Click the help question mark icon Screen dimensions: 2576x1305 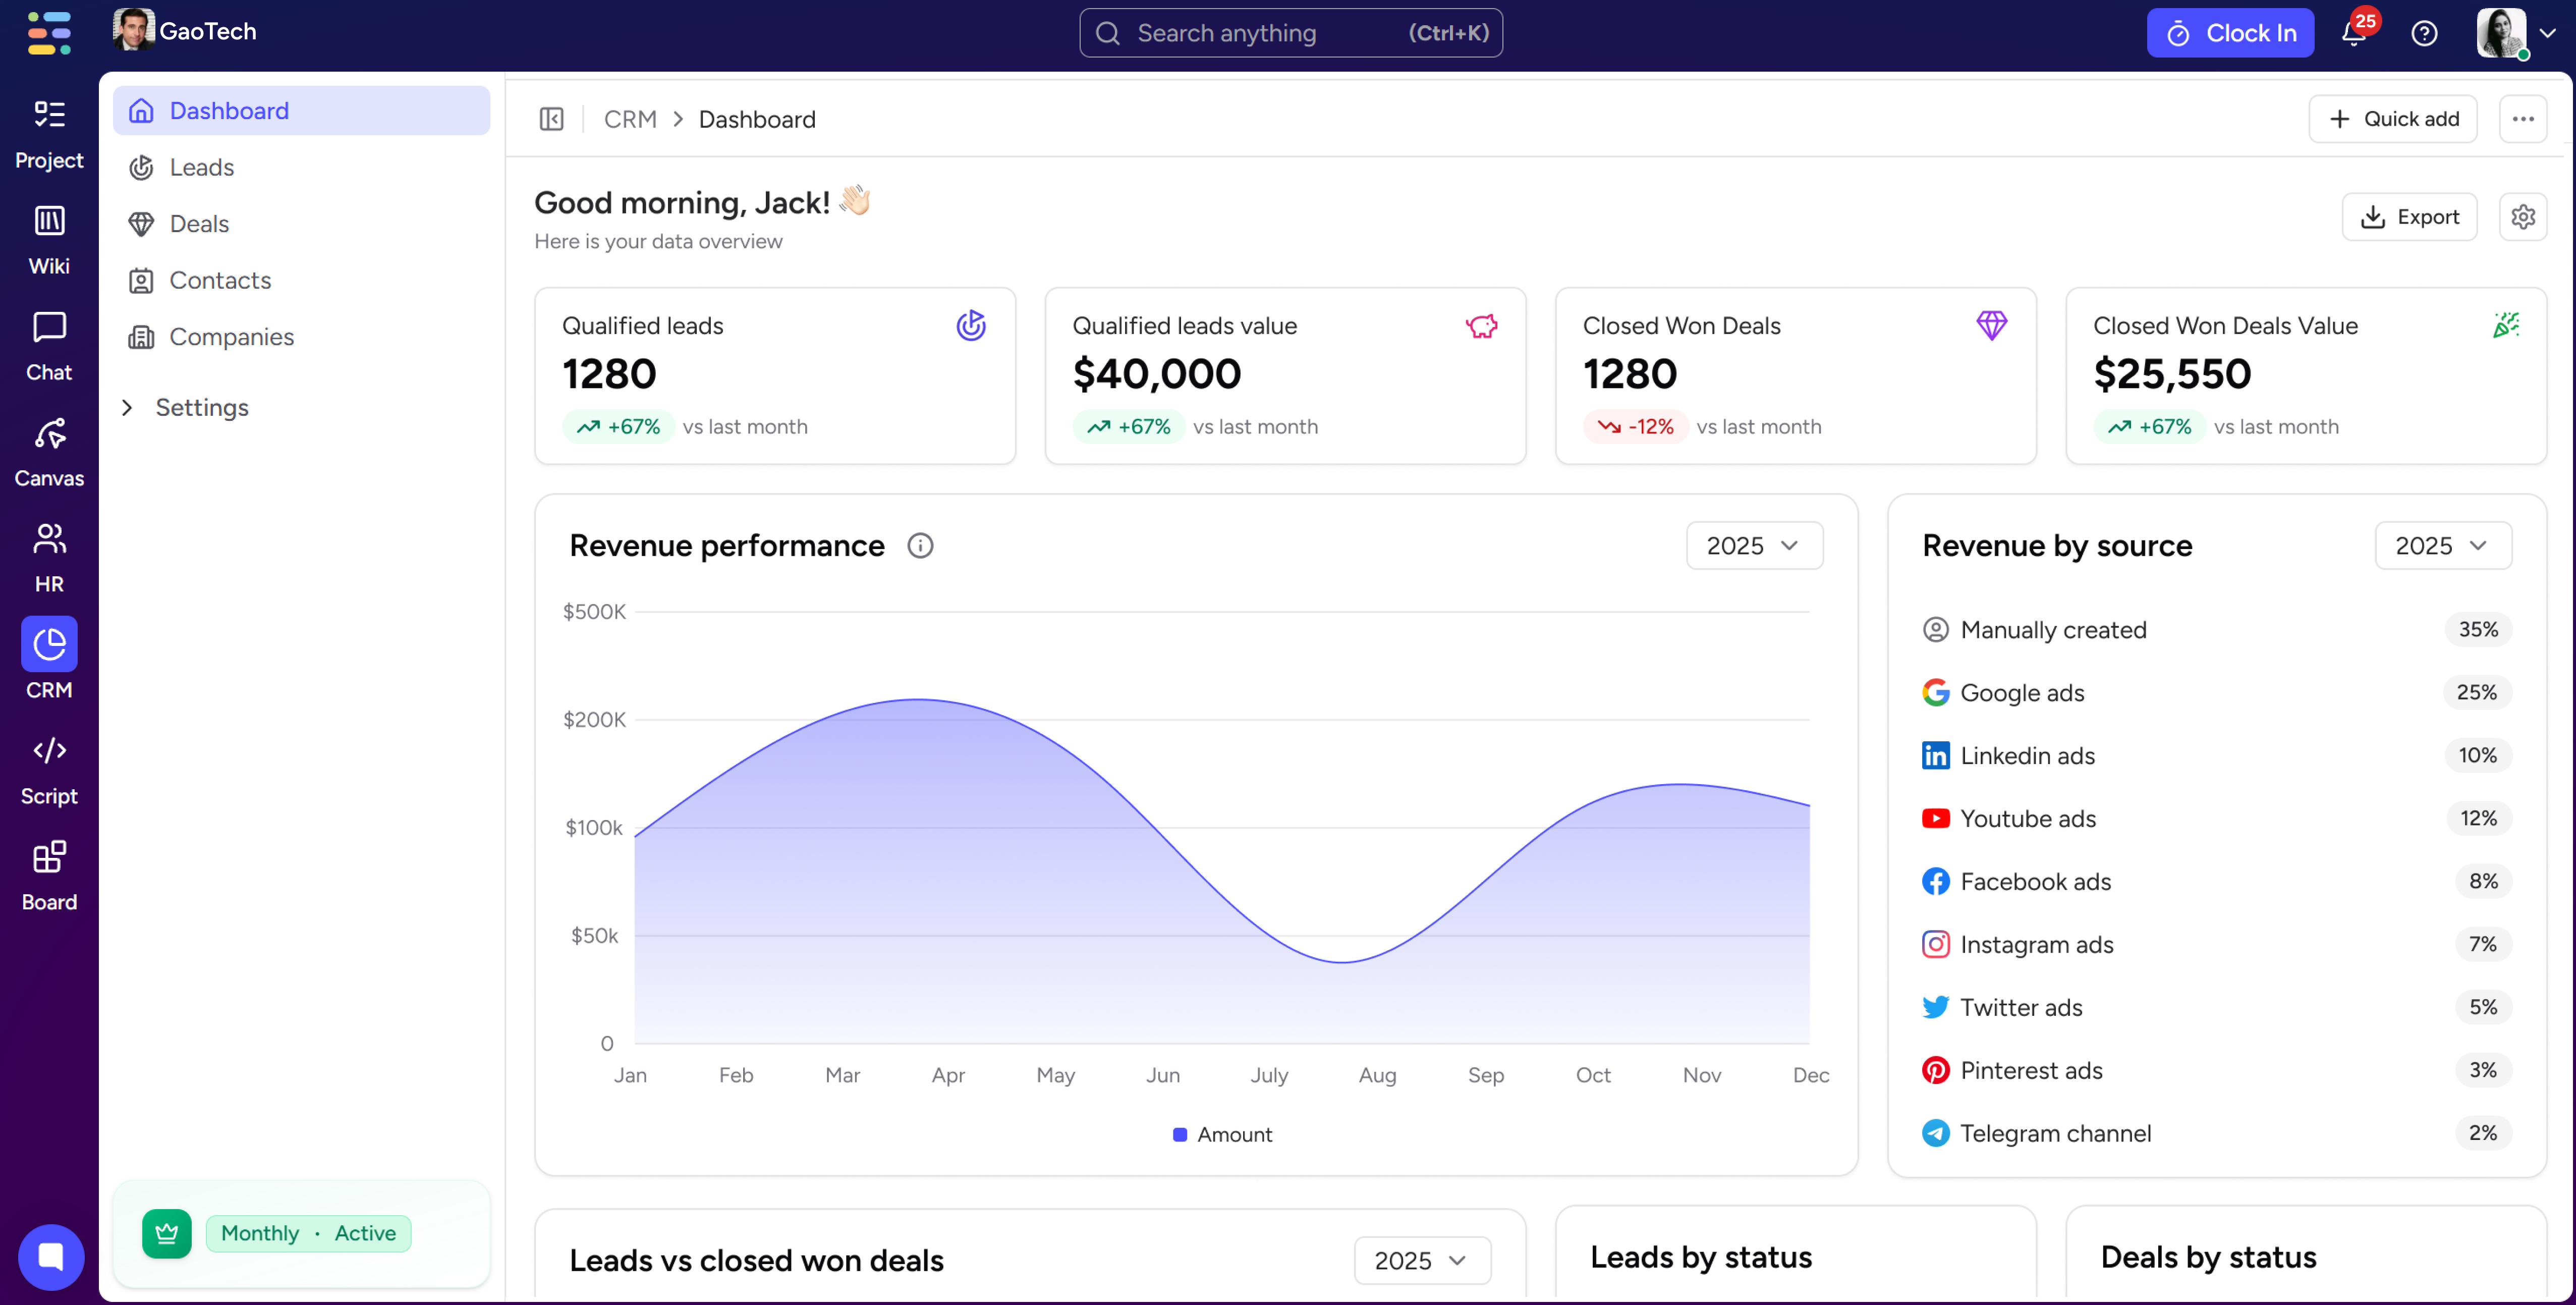point(2424,34)
